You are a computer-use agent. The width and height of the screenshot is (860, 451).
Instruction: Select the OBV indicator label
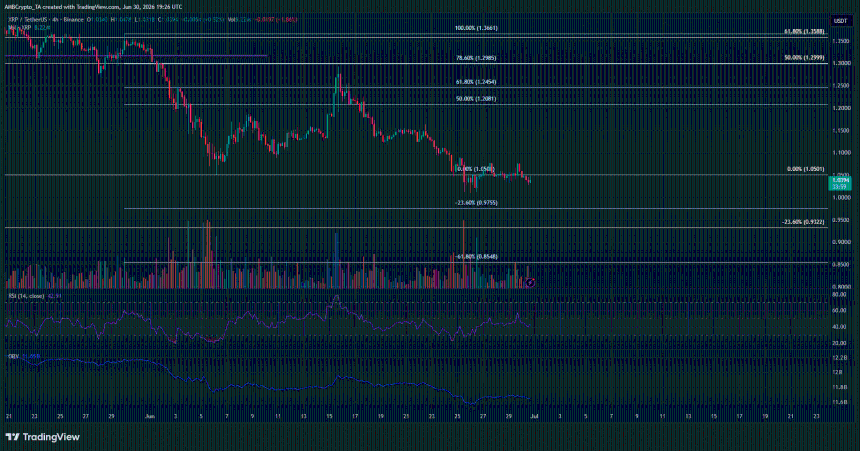[14, 357]
